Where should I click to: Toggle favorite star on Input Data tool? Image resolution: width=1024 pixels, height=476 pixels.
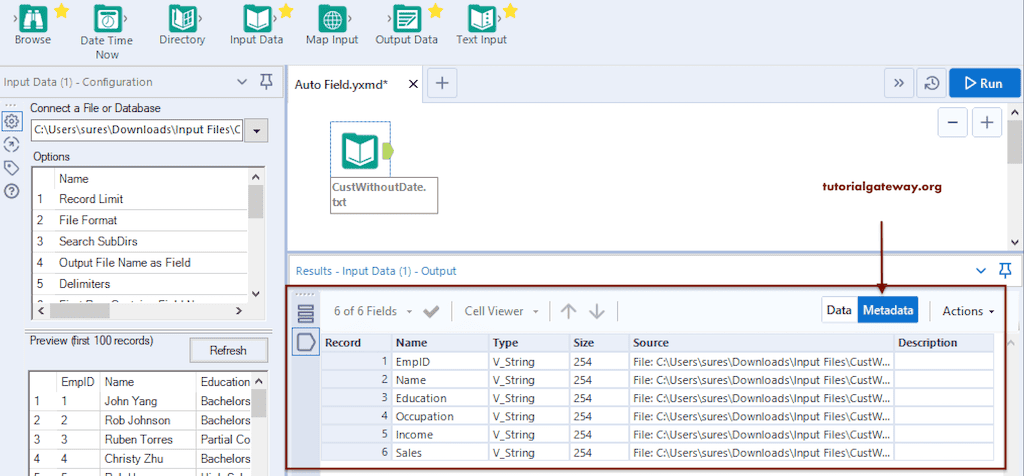click(x=286, y=10)
